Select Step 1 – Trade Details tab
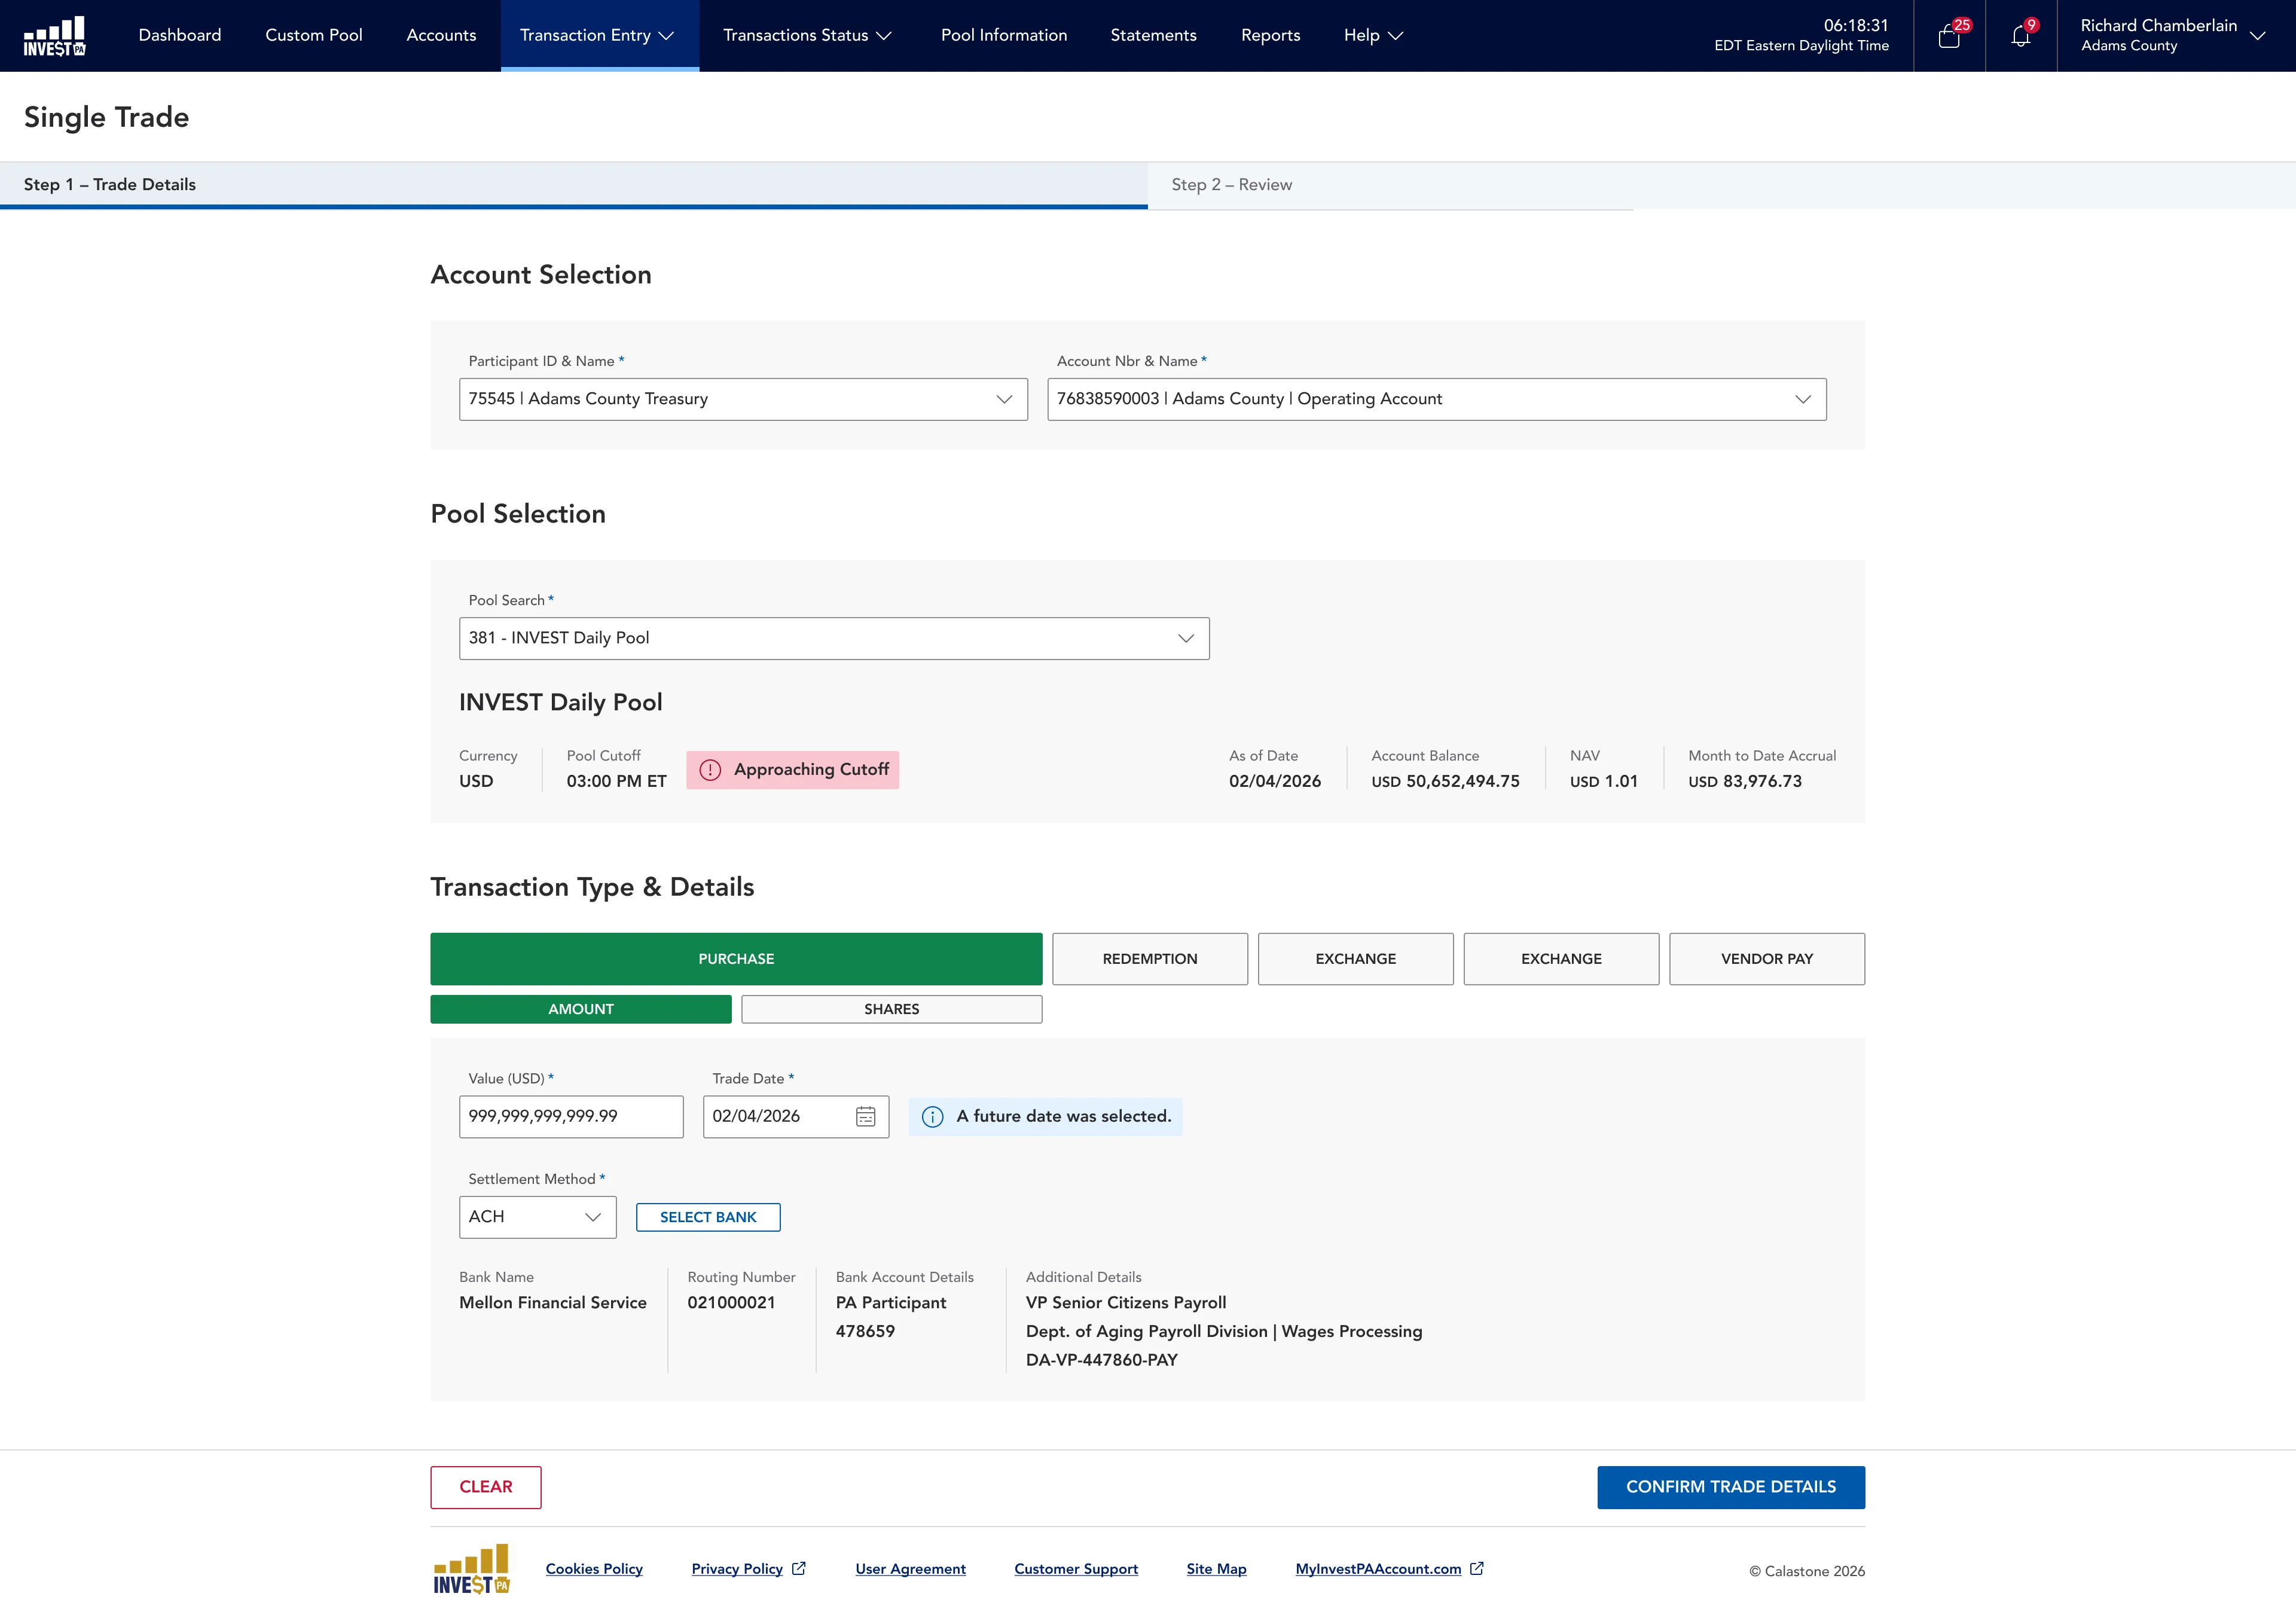 [x=574, y=185]
